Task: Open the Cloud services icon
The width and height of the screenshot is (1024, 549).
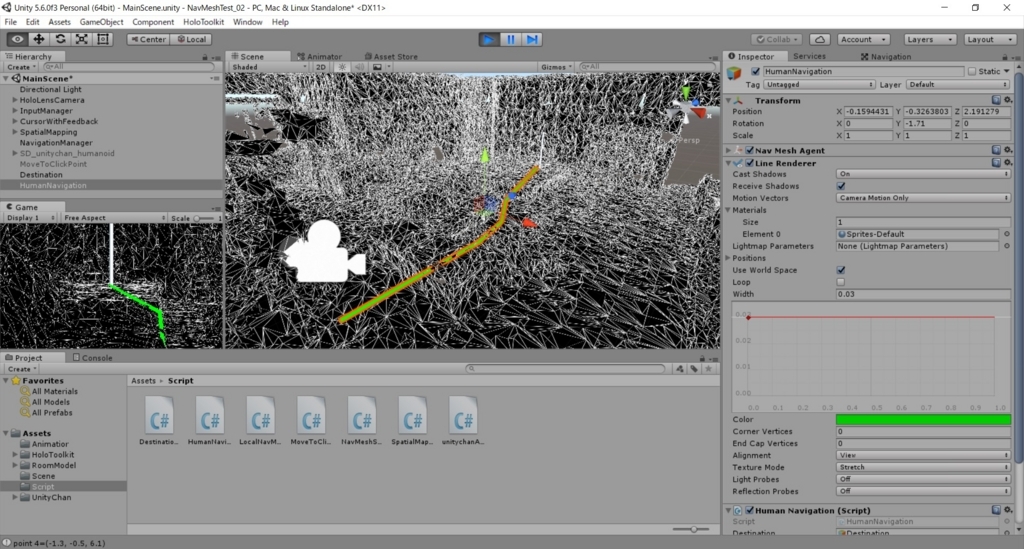Action: click(x=820, y=39)
